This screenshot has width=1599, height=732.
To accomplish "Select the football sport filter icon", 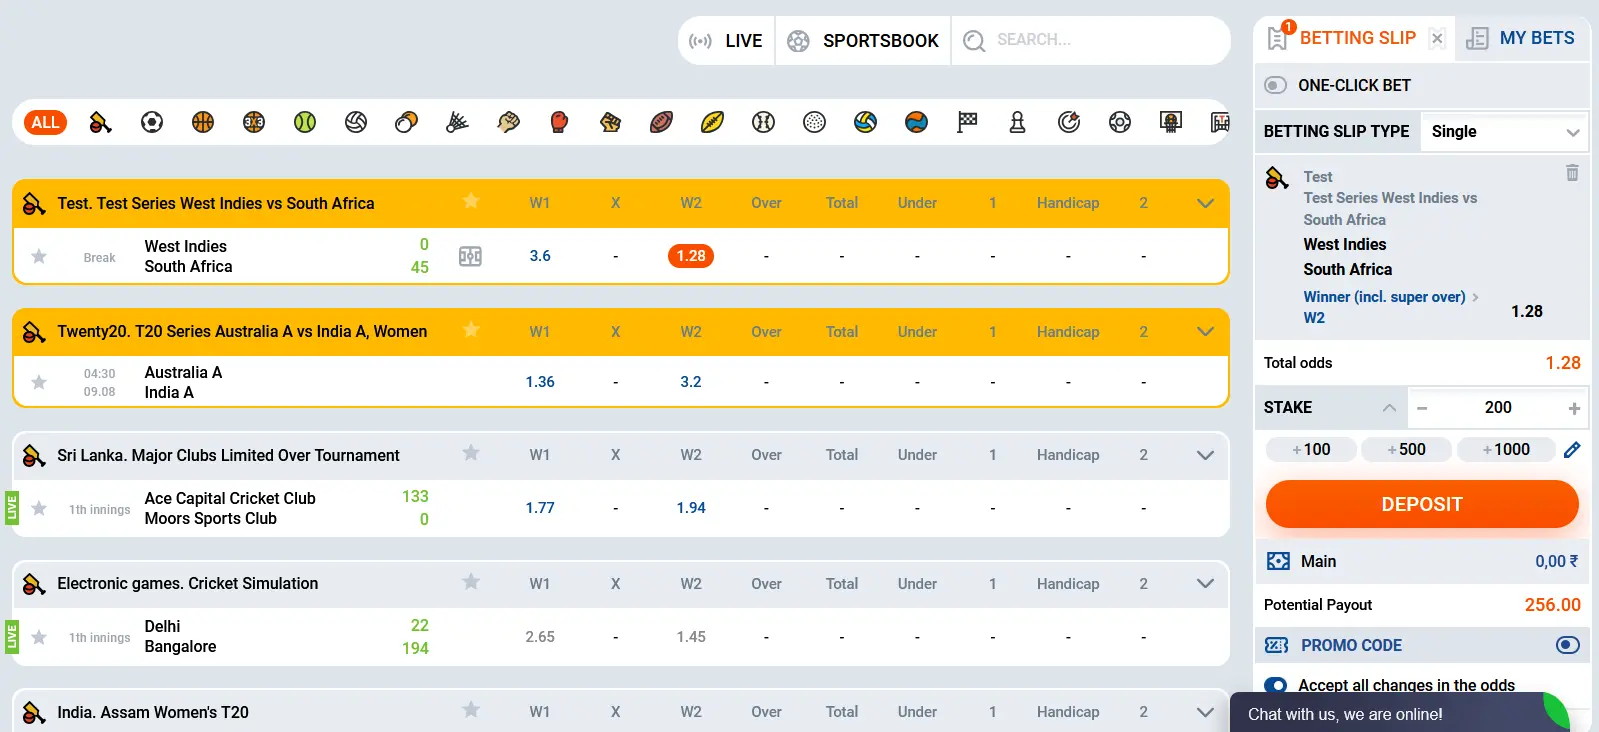I will point(152,123).
